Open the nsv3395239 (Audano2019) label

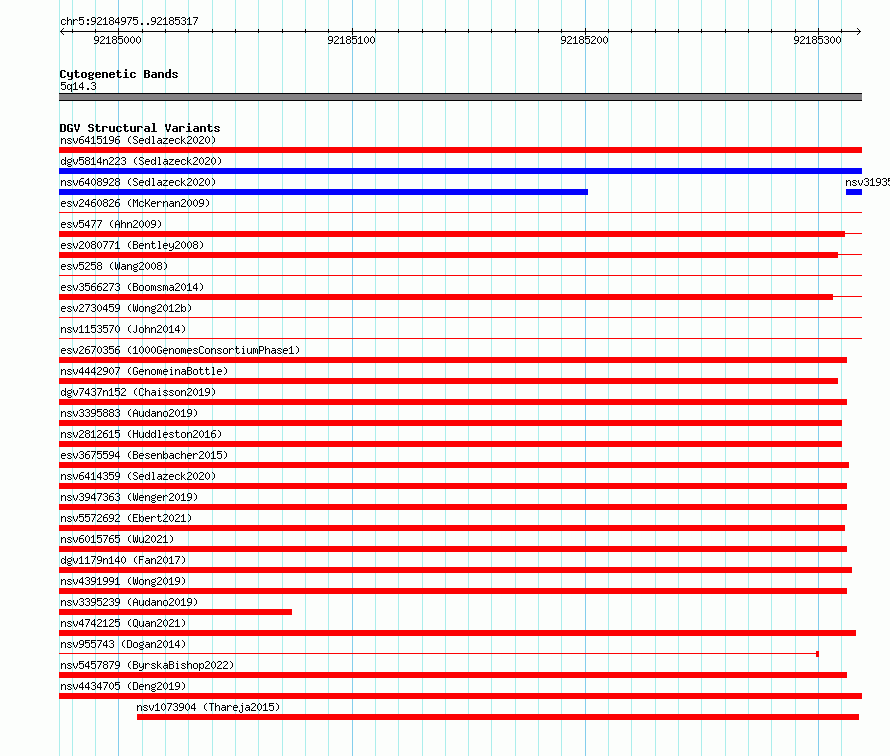[x=129, y=602]
